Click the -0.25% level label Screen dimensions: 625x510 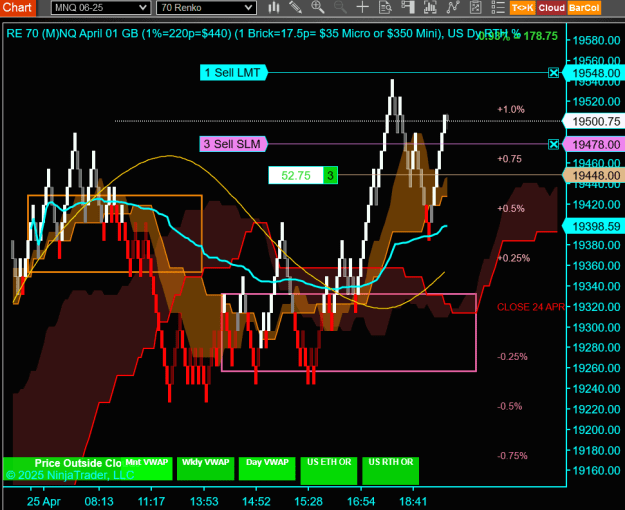tap(513, 356)
